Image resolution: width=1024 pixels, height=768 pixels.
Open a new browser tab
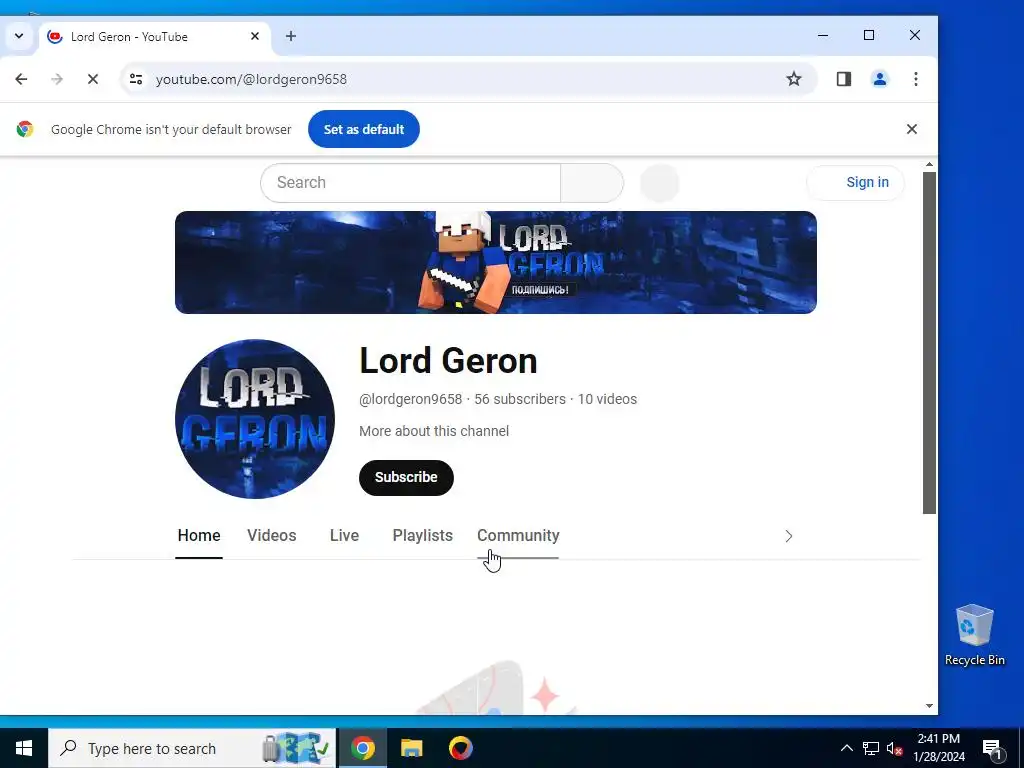click(x=291, y=36)
